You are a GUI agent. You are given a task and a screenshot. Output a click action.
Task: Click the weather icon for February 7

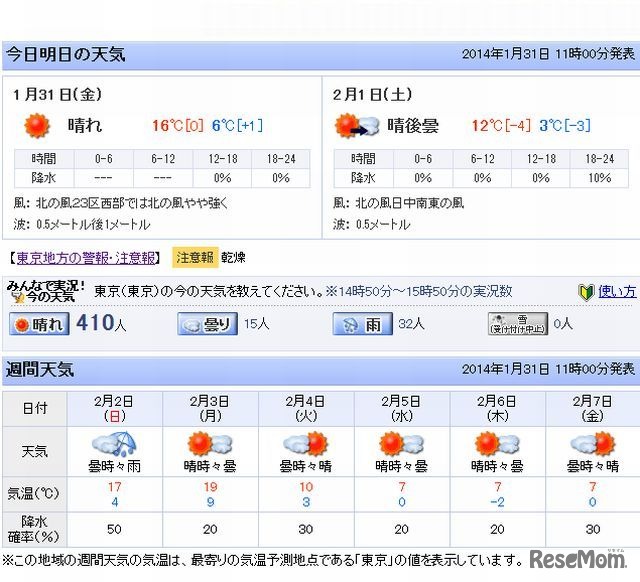point(593,444)
